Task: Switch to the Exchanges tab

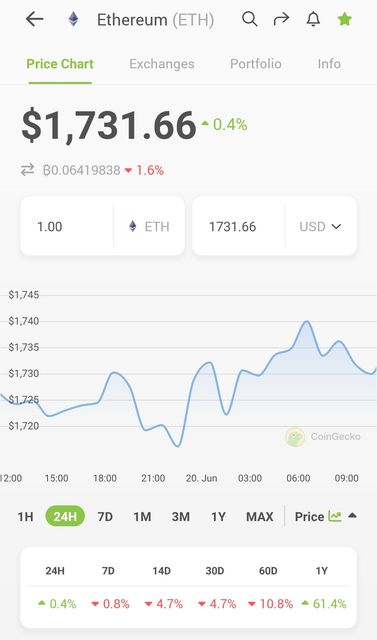Action: point(162,64)
